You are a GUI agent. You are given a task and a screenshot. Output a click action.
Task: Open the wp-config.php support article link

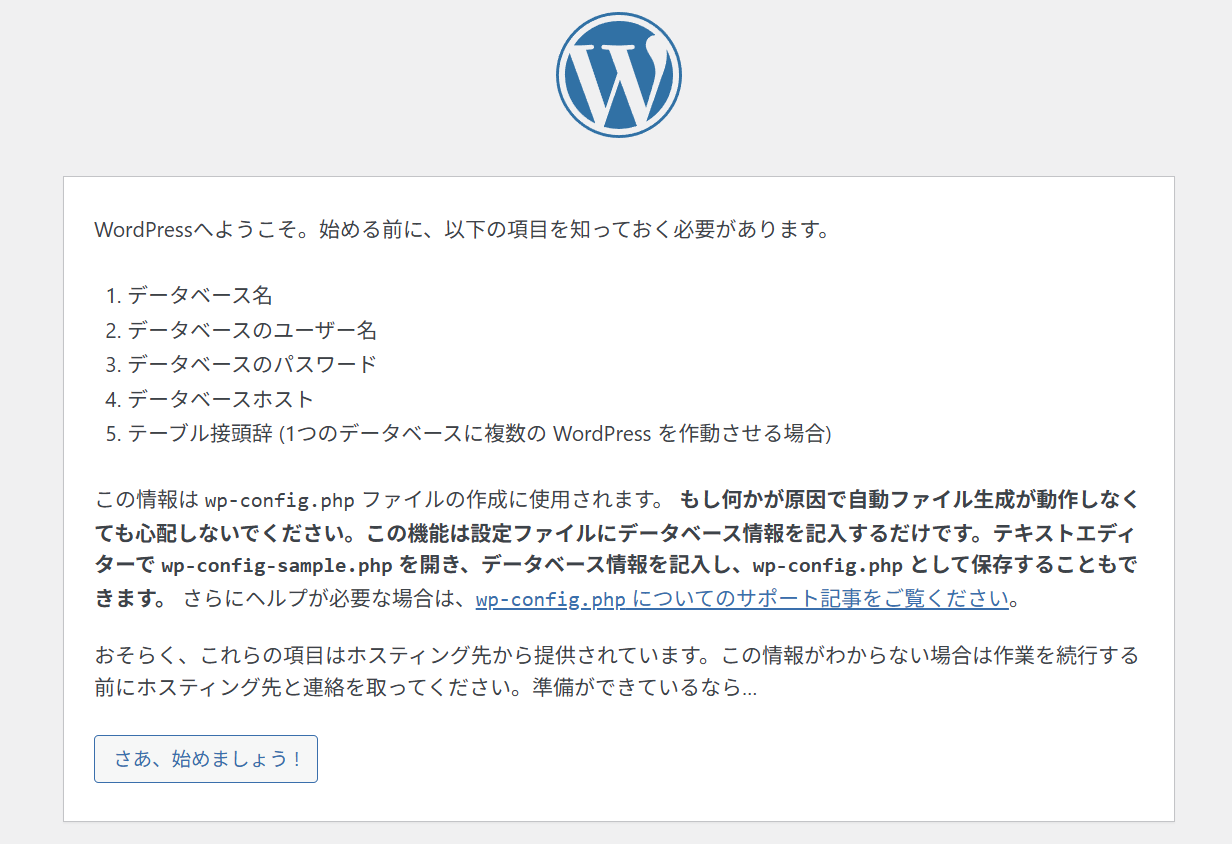pos(742,600)
